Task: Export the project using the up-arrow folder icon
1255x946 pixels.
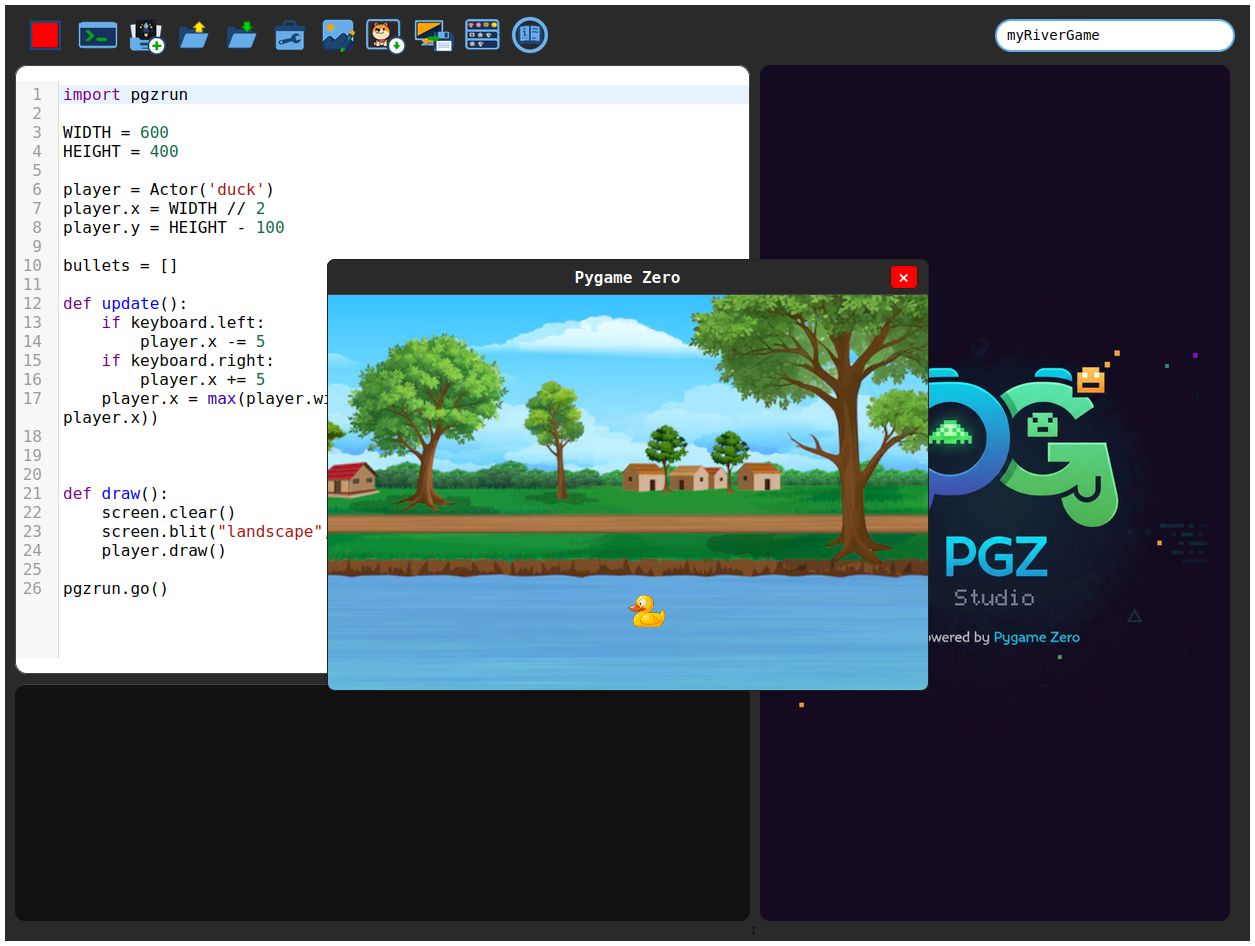Action: [x=194, y=36]
